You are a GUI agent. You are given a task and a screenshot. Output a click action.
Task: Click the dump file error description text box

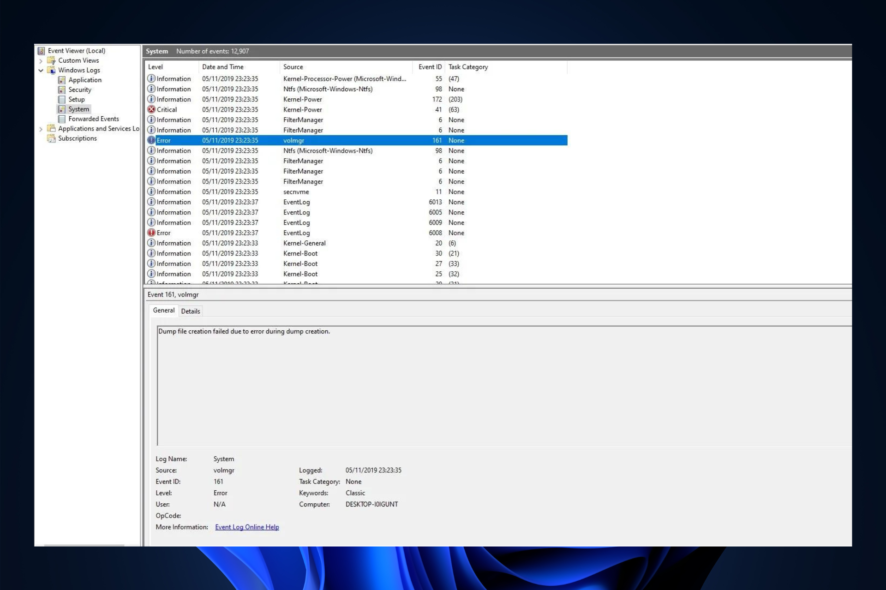[x=500, y=385]
